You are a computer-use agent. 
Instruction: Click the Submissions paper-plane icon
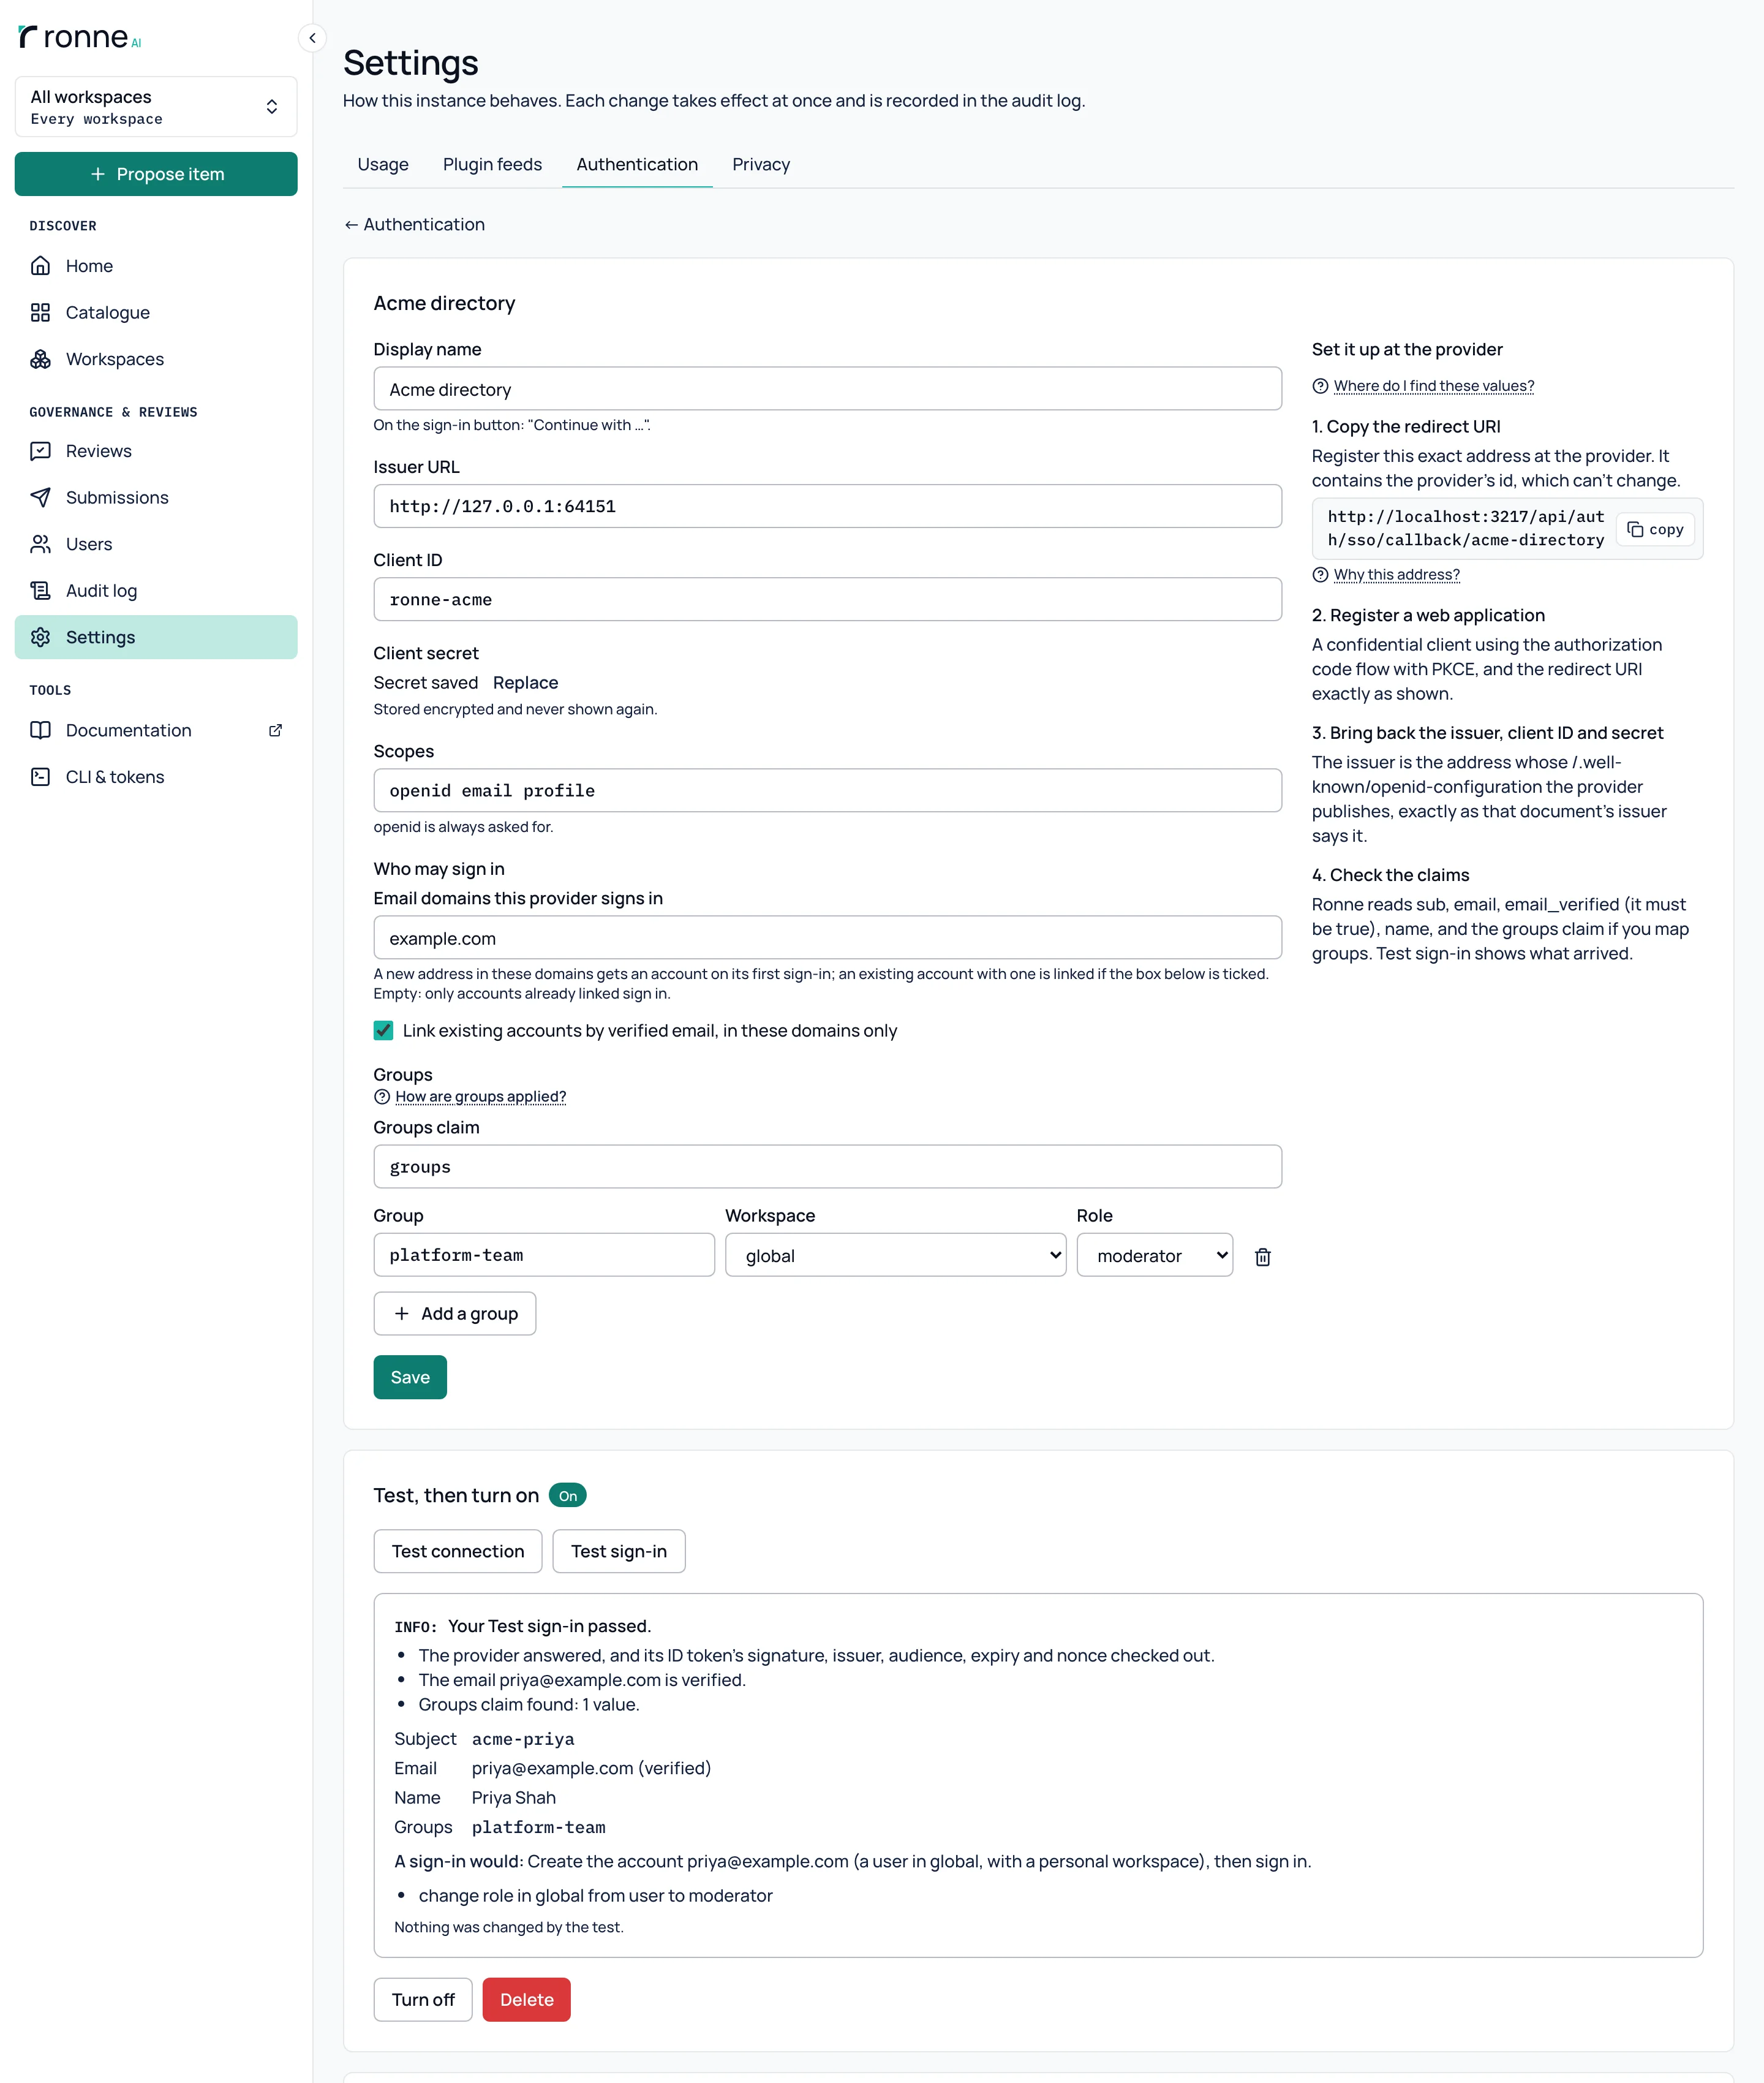[x=40, y=497]
